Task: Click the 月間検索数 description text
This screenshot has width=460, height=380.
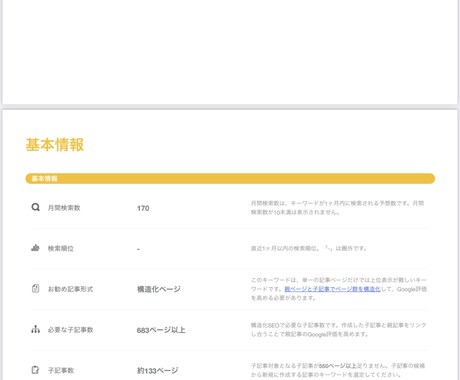Action: [337, 208]
